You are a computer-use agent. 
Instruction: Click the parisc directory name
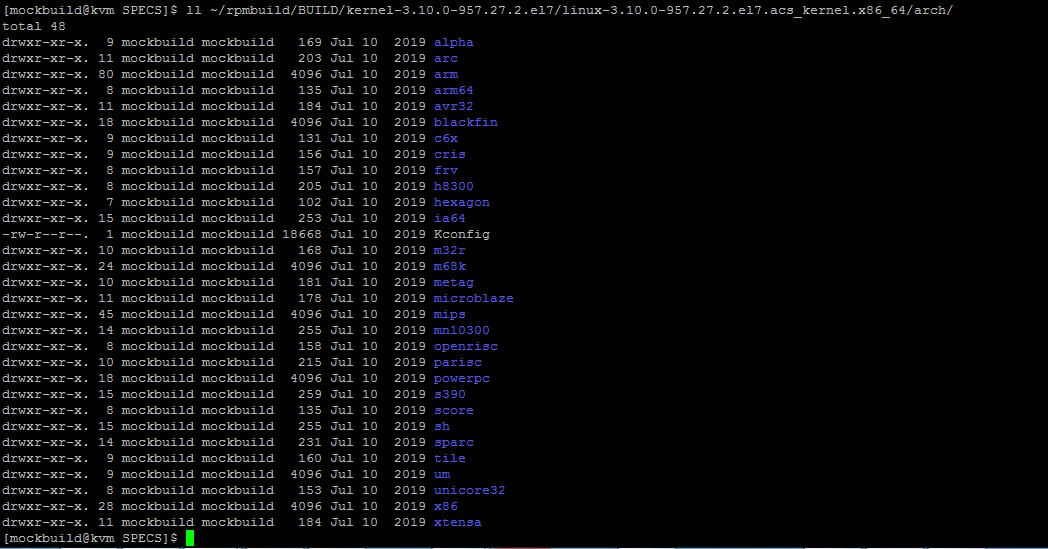coord(457,363)
